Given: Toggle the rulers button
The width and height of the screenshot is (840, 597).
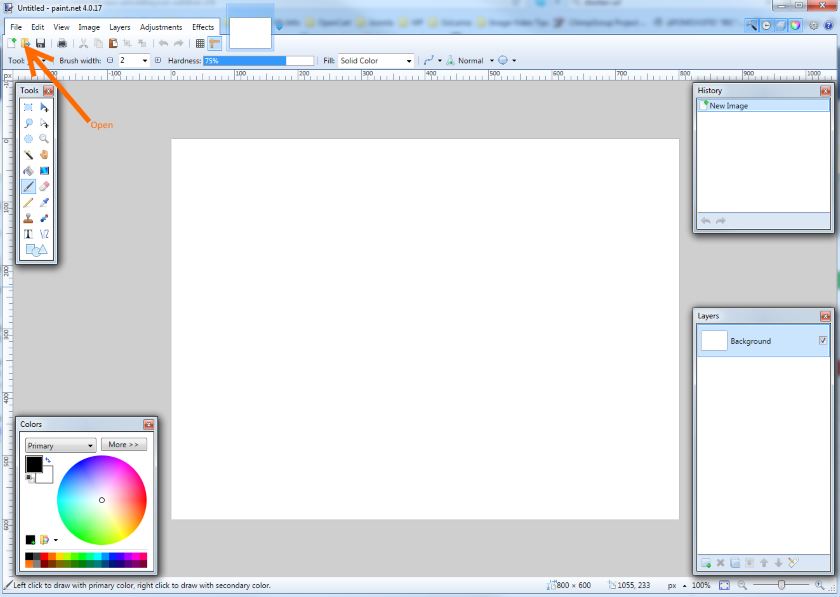Looking at the screenshot, I should point(215,44).
